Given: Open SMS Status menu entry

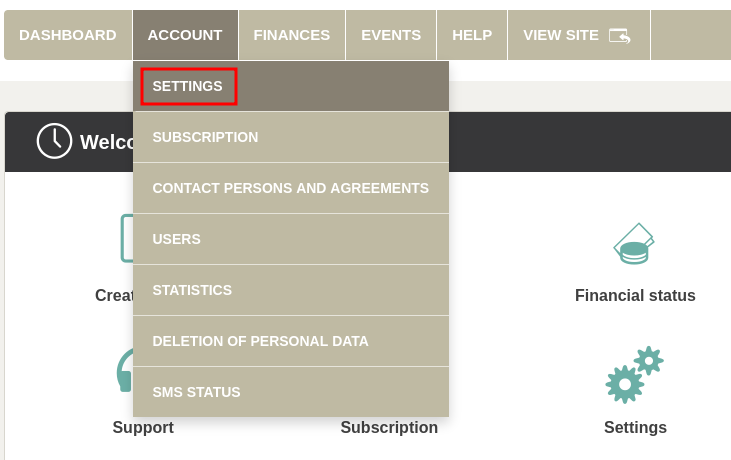Looking at the screenshot, I should click(196, 392).
